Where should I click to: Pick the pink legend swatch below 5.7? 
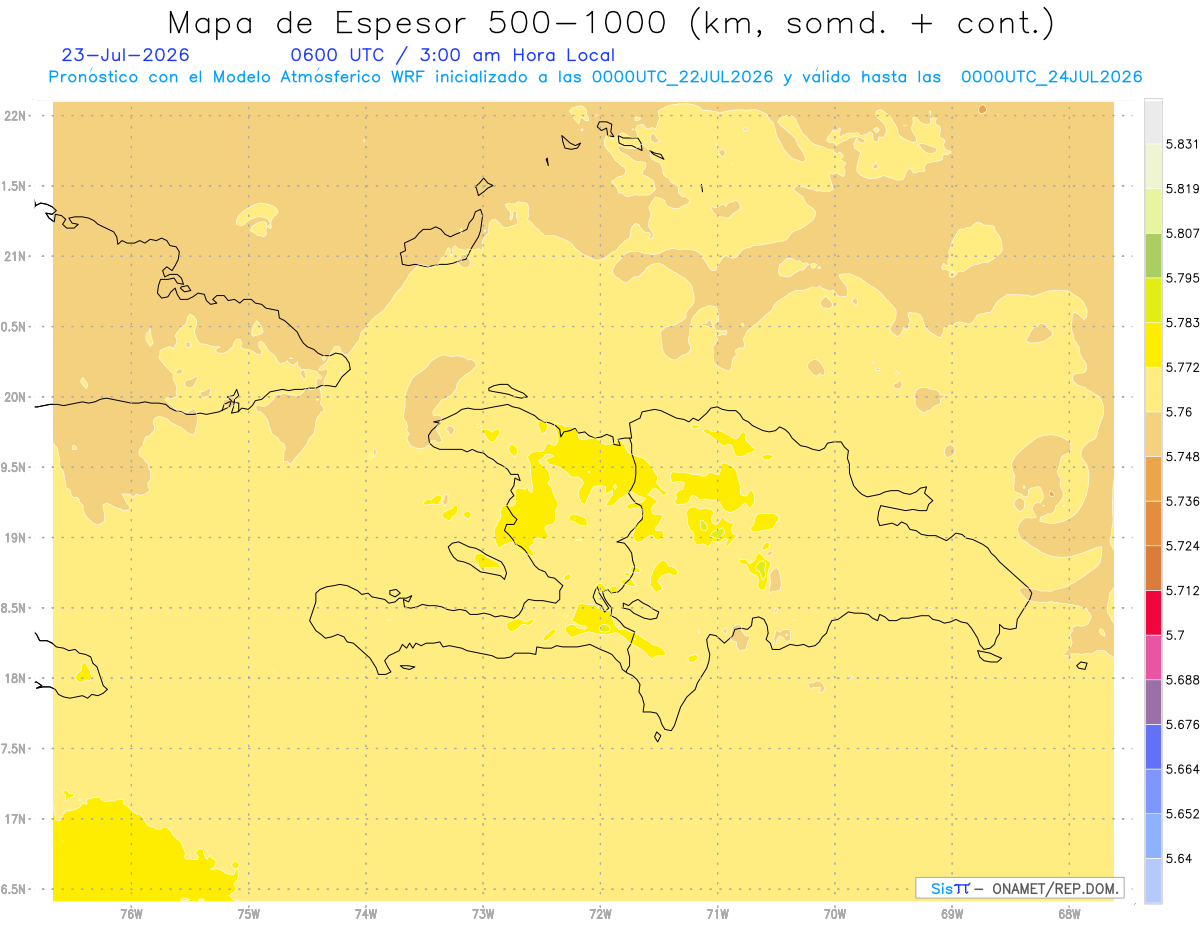click(1153, 658)
